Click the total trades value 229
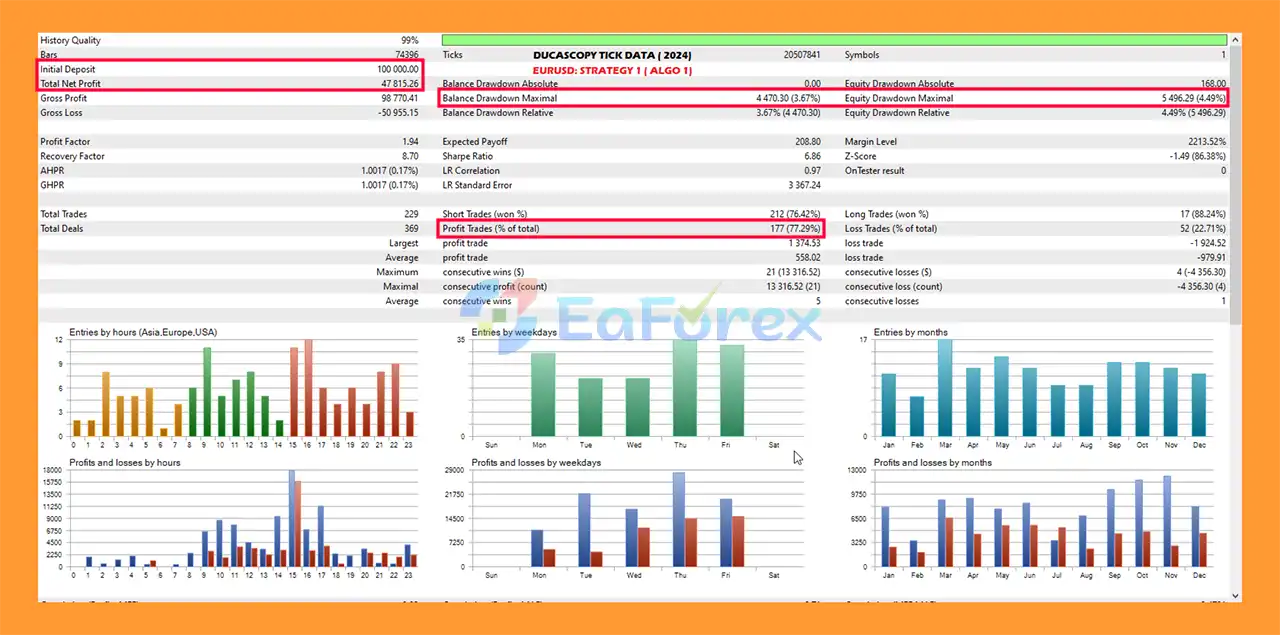Screen dimensions: 1280x635 [411, 214]
